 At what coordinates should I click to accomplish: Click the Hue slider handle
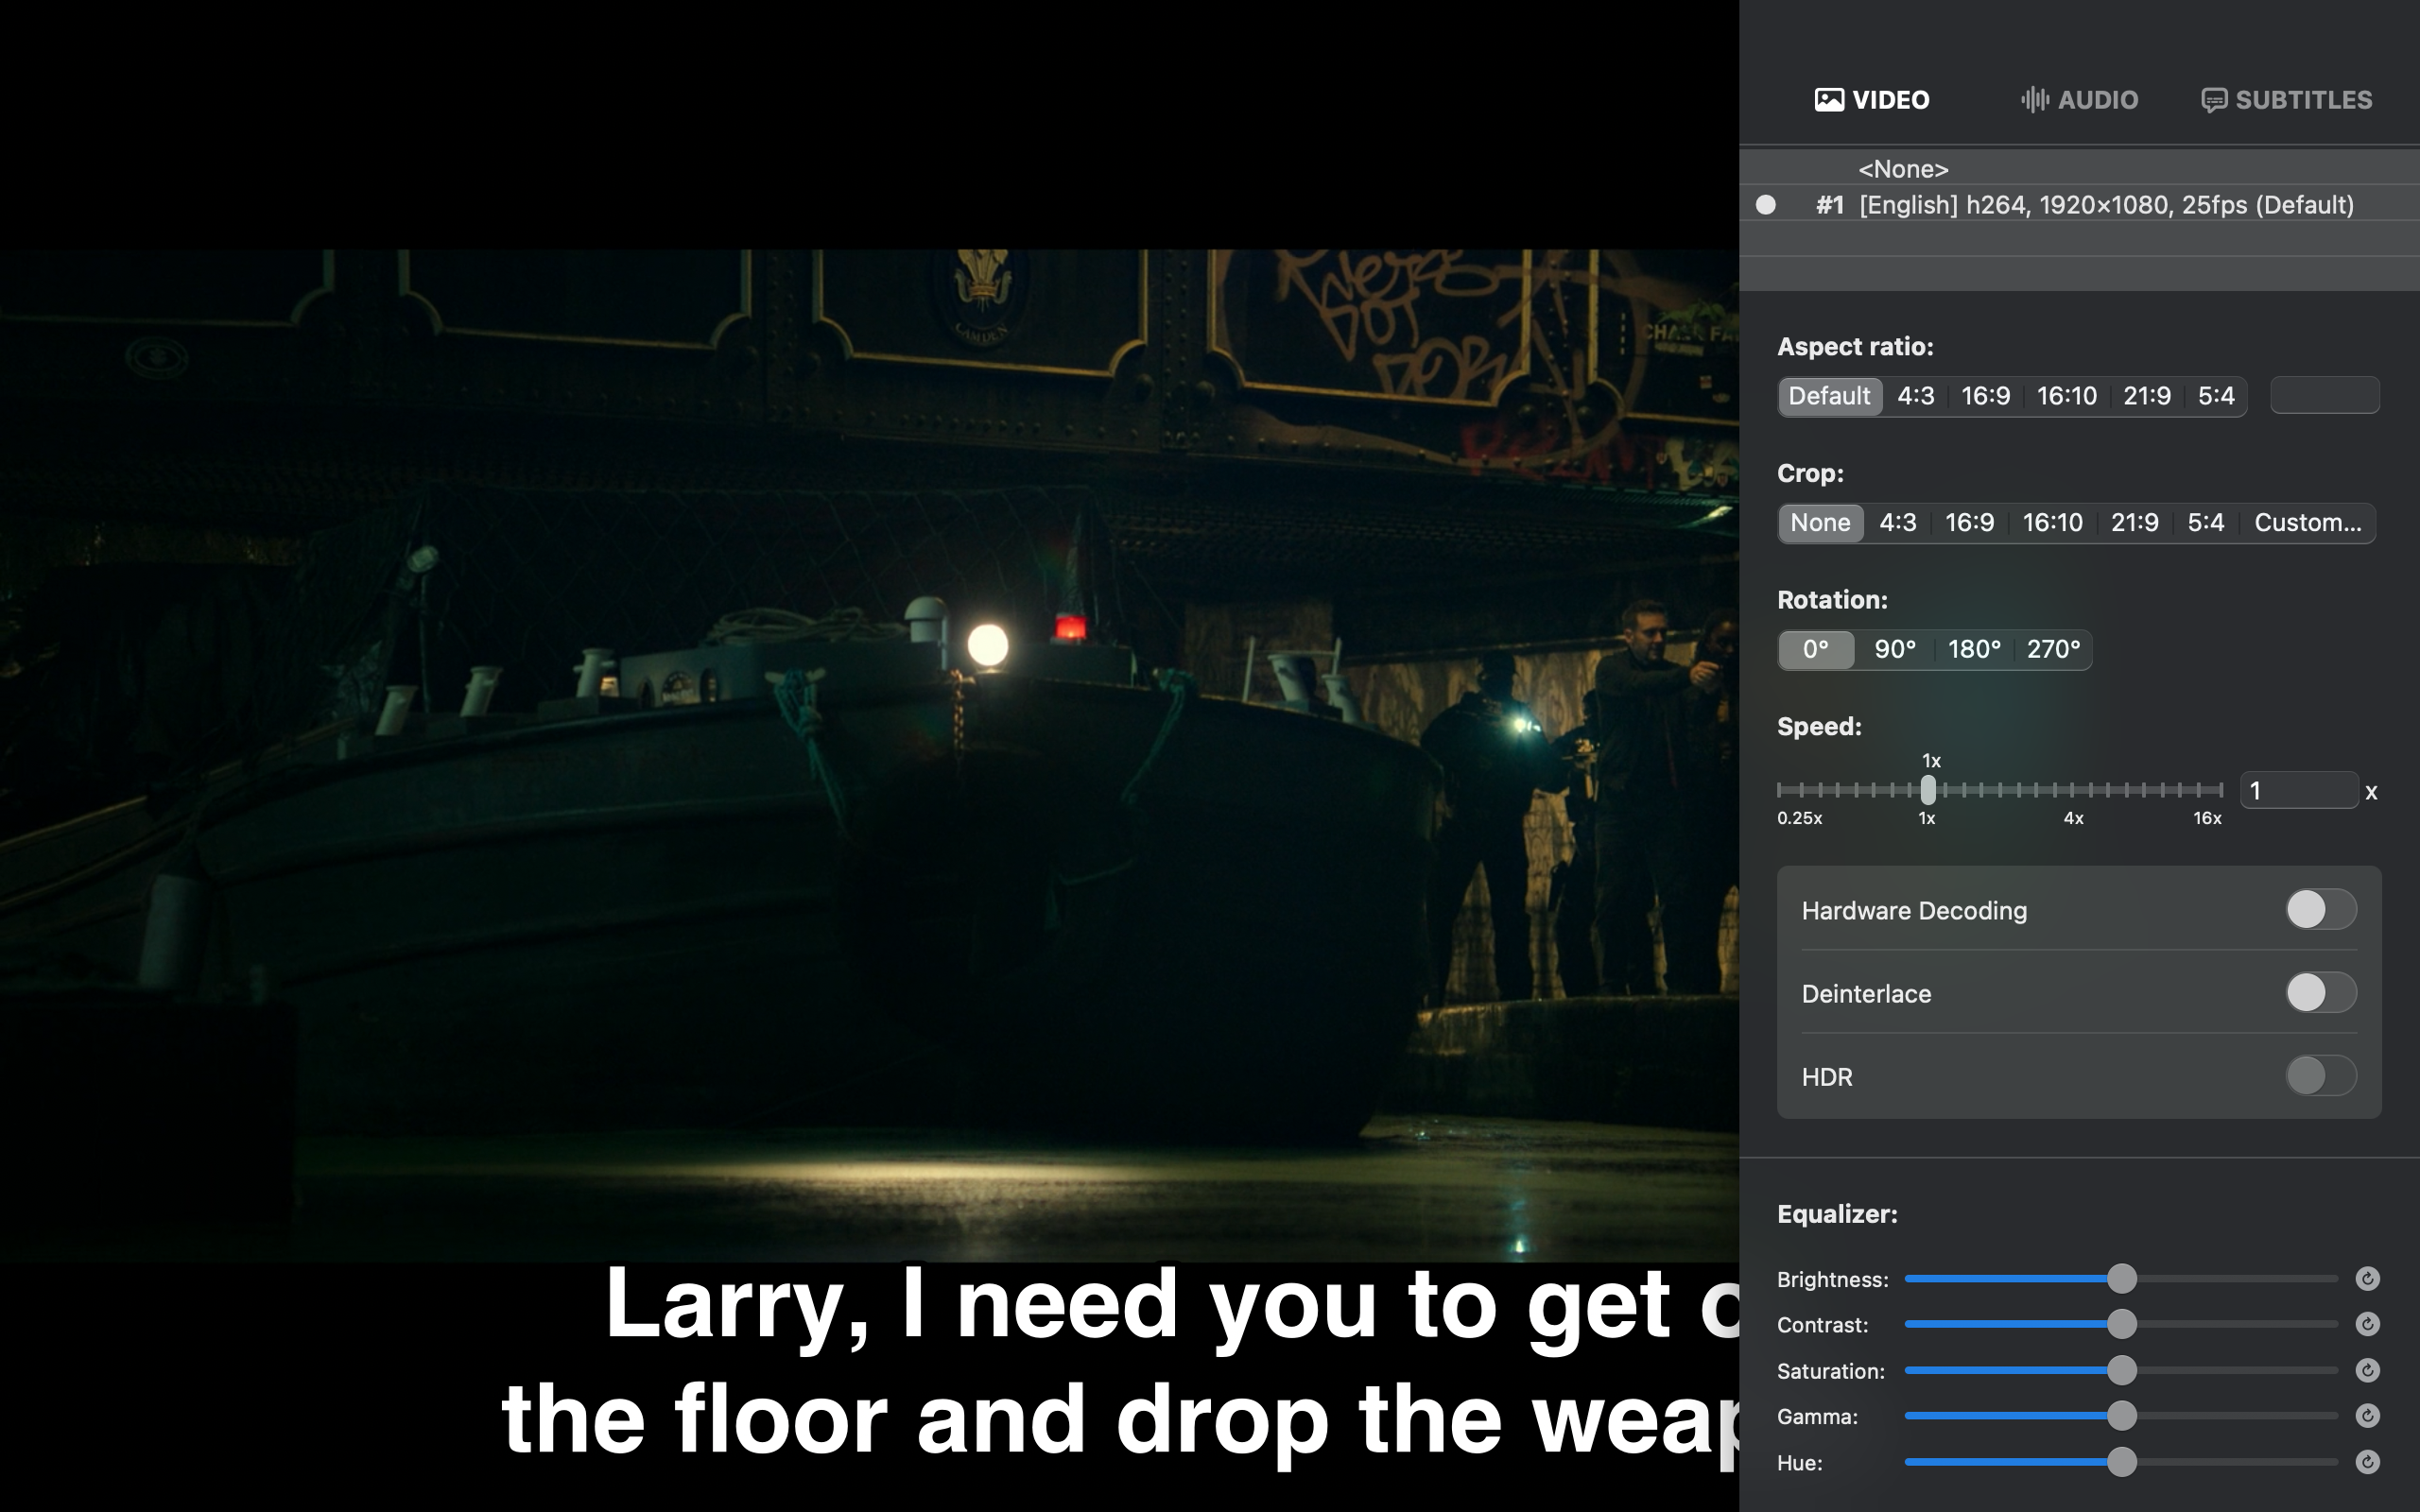2122,1462
